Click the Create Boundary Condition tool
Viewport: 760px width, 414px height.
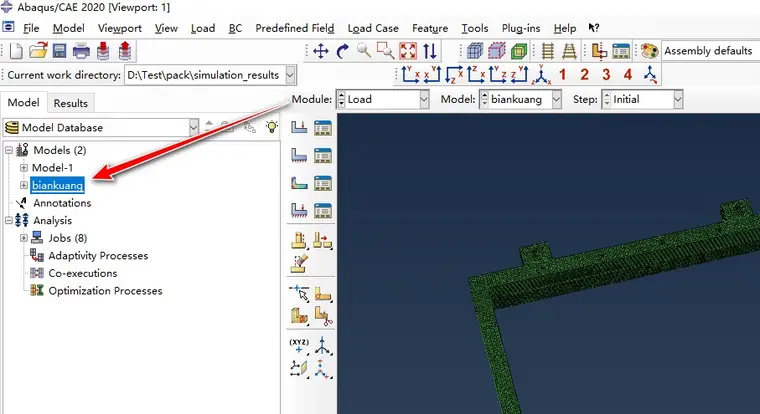click(299, 156)
